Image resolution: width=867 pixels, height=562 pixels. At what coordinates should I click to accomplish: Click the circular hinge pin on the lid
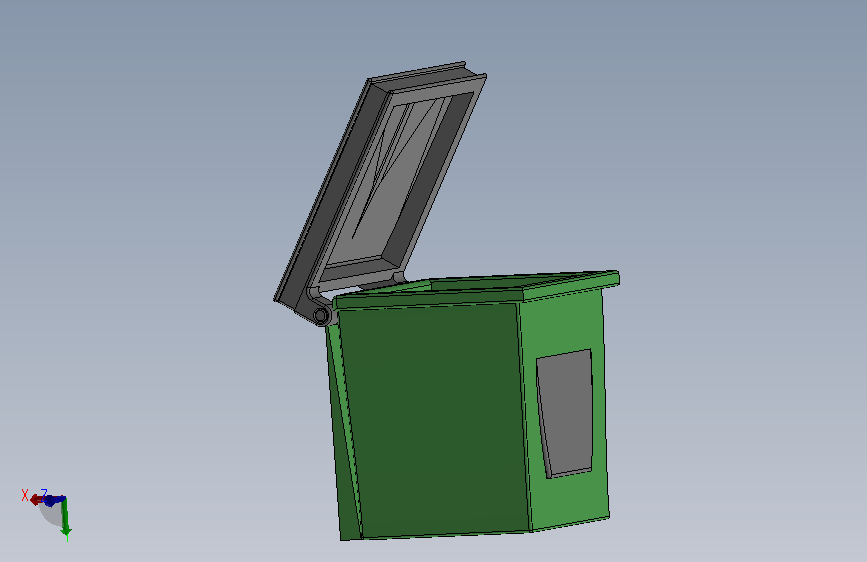coord(321,316)
